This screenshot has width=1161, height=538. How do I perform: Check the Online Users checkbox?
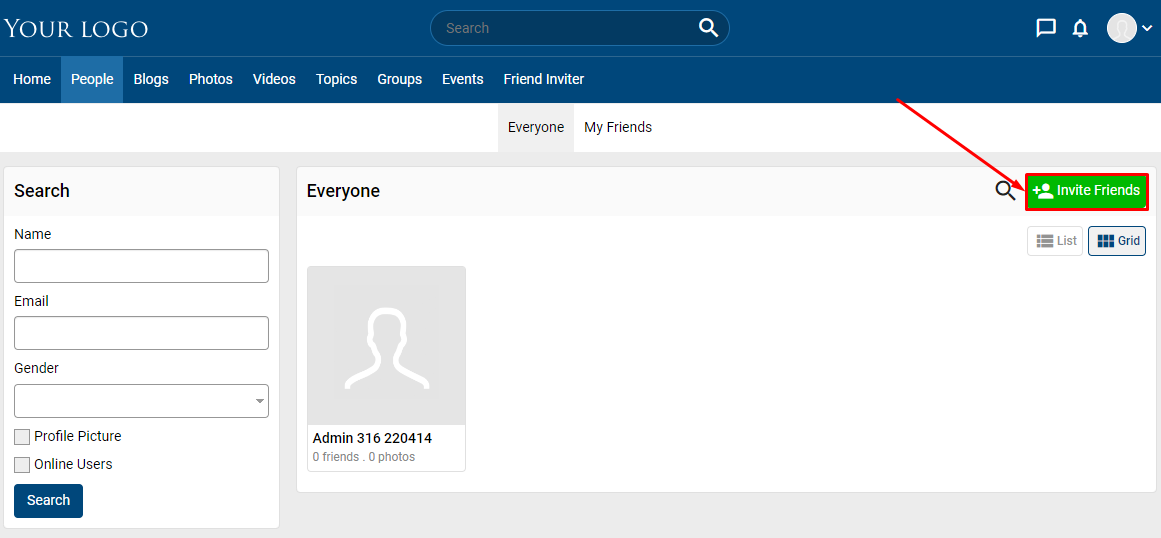click(22, 465)
